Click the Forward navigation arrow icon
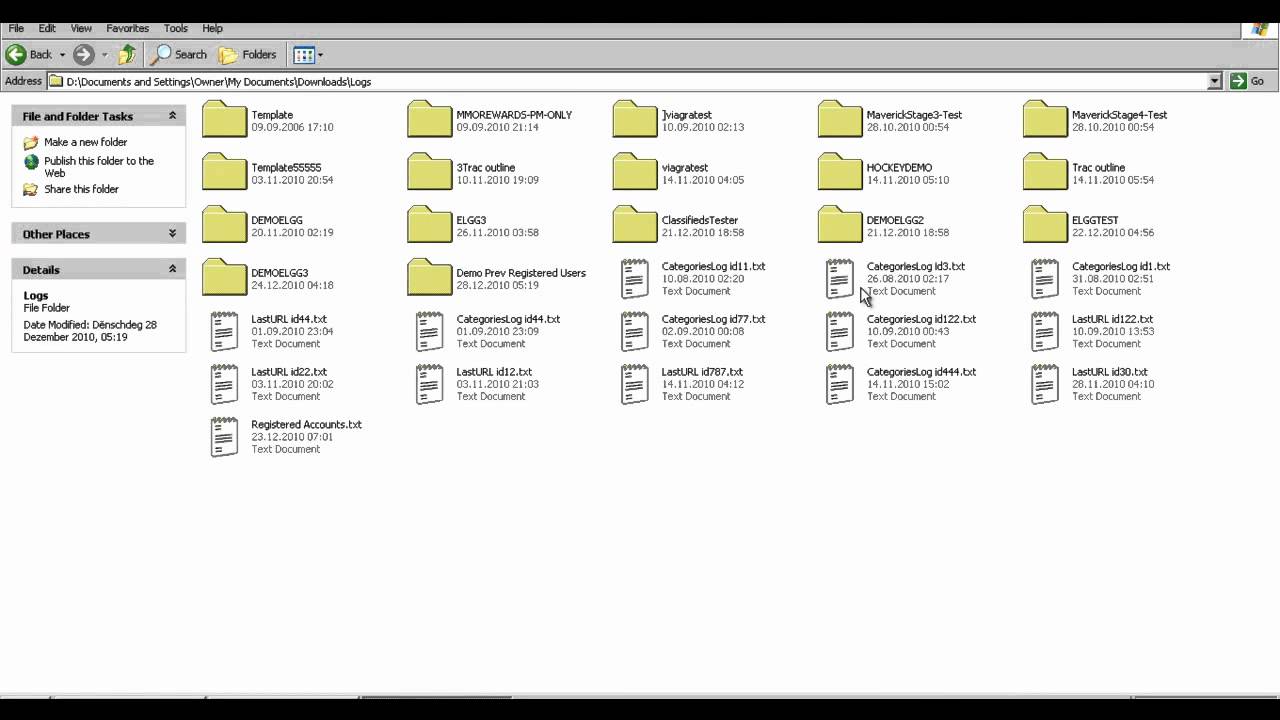Viewport: 1280px width, 720px height. point(84,54)
